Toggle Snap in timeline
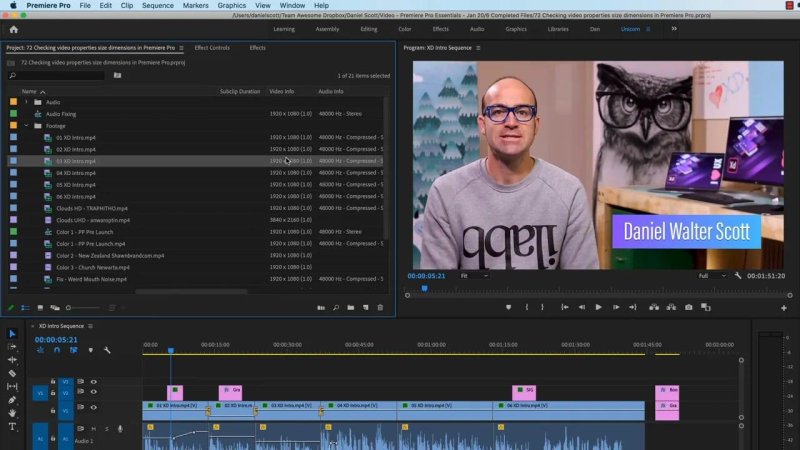Viewport: 800px width, 450px height. point(57,350)
